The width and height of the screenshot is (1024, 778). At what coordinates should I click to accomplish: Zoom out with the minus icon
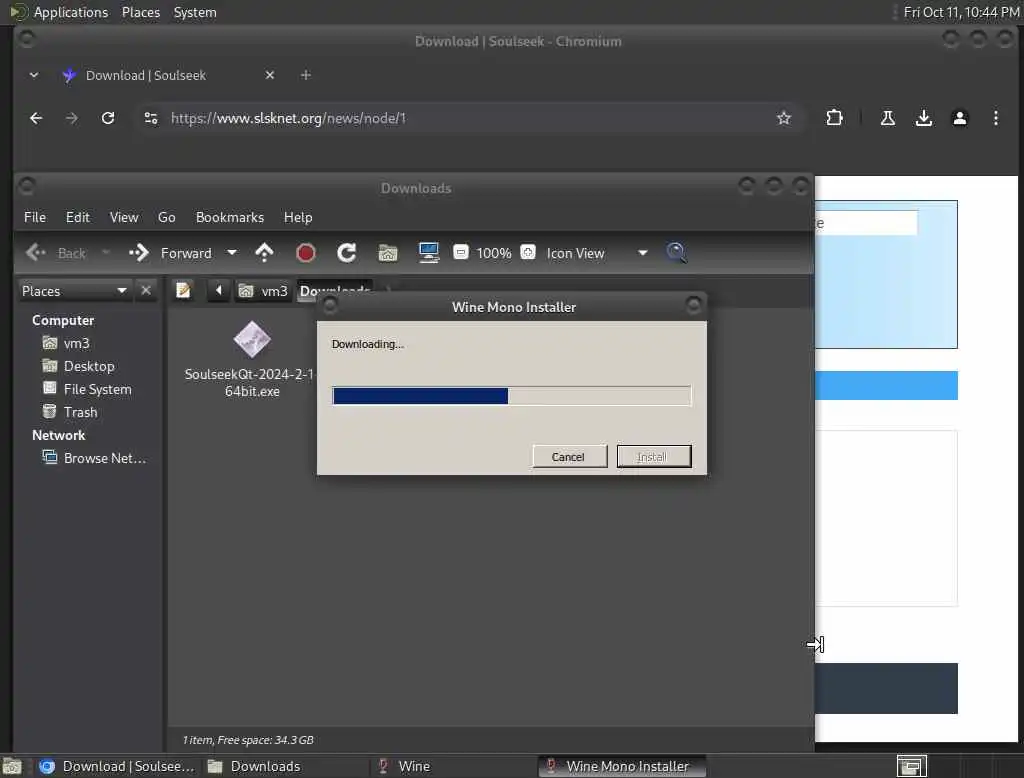461,252
